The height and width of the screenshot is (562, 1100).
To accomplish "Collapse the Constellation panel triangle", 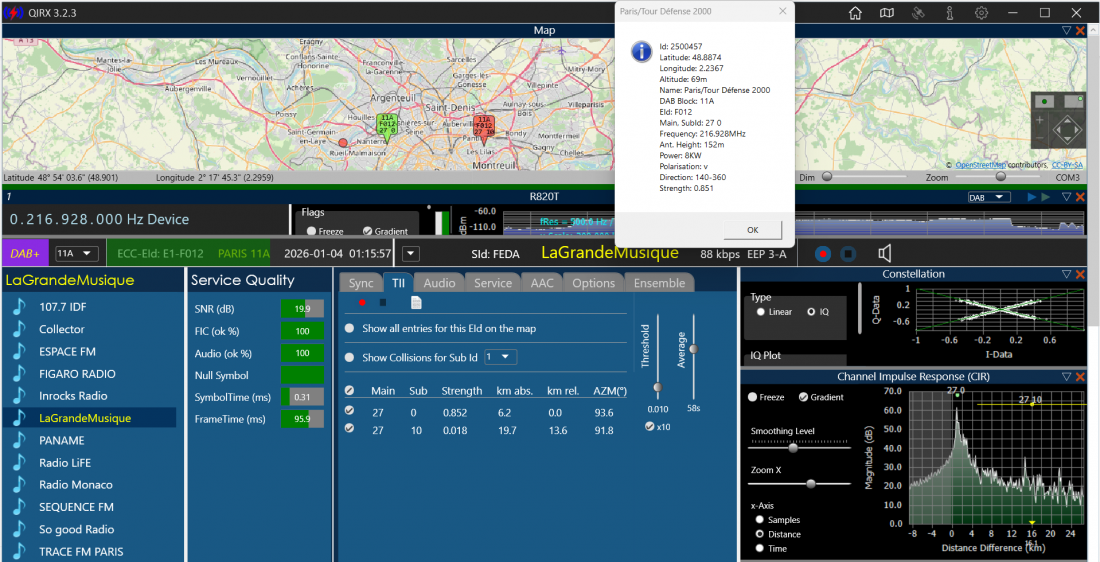I will pos(1066,274).
